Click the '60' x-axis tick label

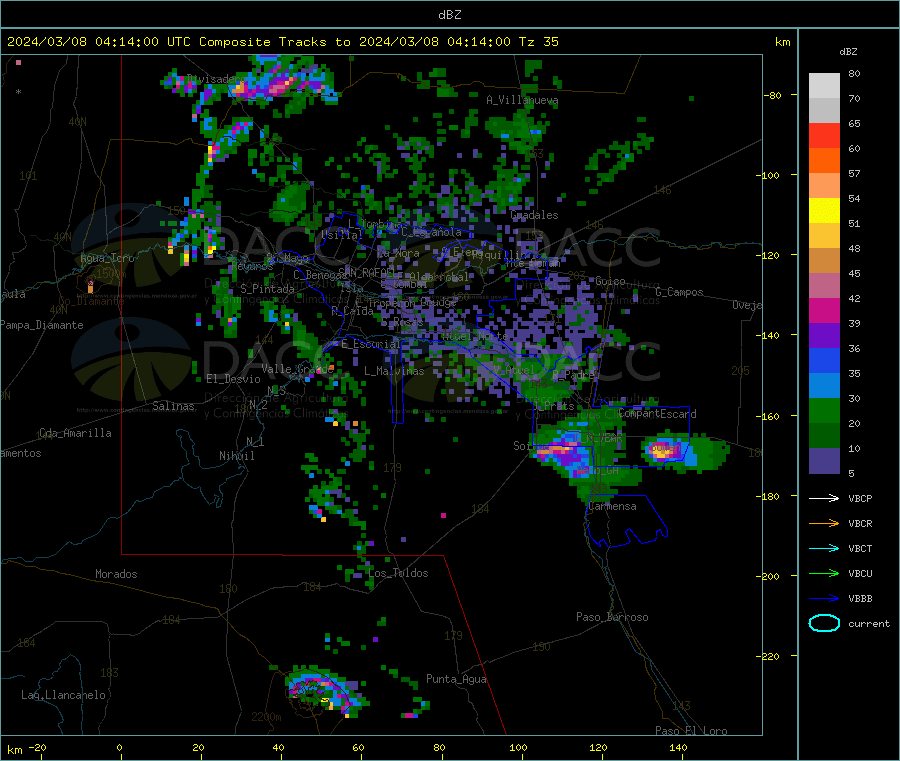(x=358, y=747)
